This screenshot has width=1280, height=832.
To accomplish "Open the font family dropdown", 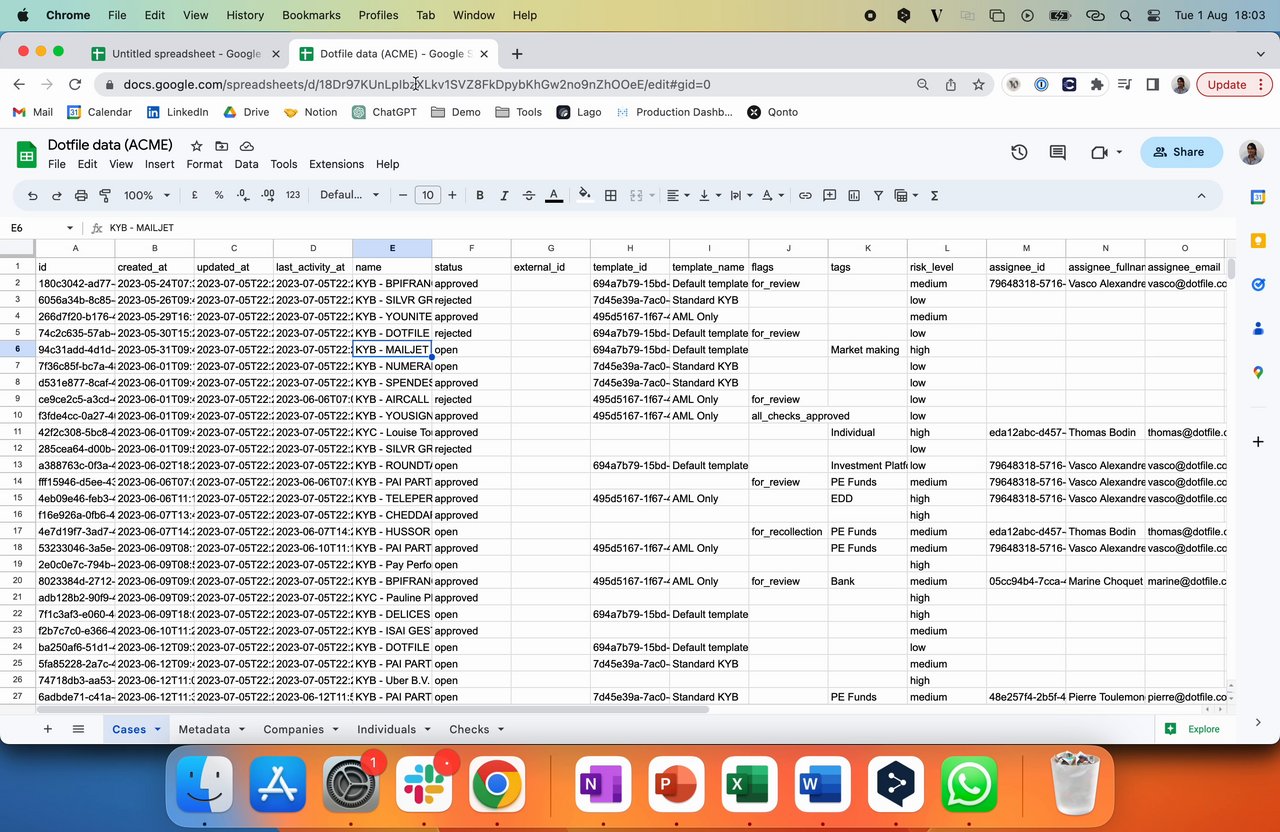I will click(350, 196).
